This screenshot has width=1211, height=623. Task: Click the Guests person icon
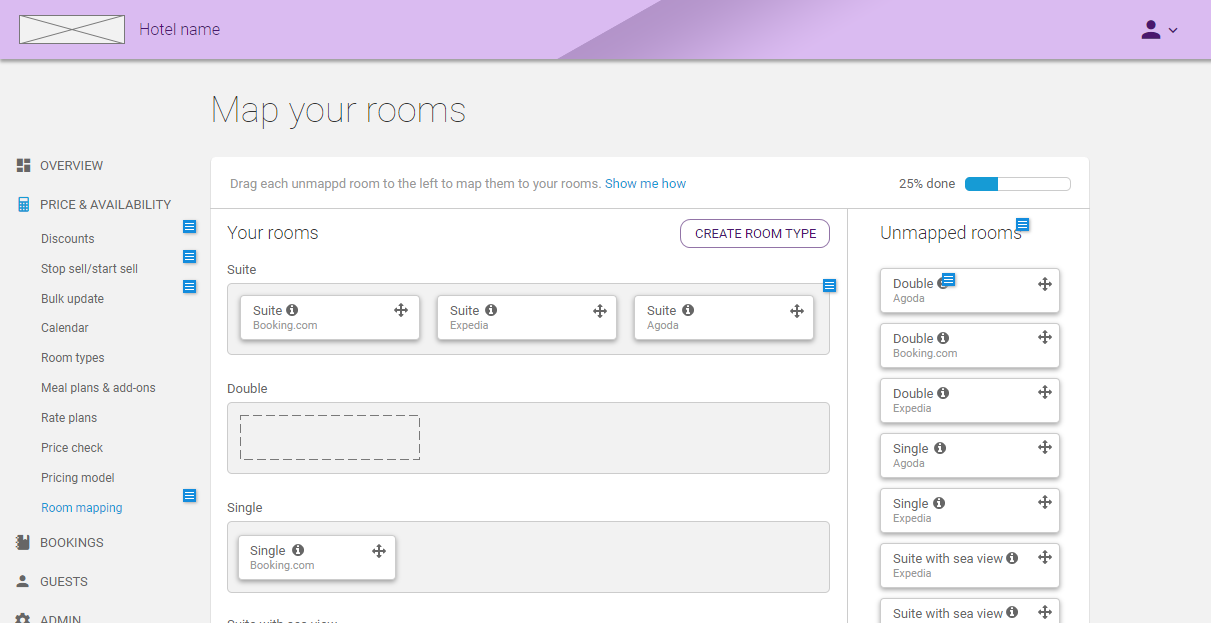point(23,582)
